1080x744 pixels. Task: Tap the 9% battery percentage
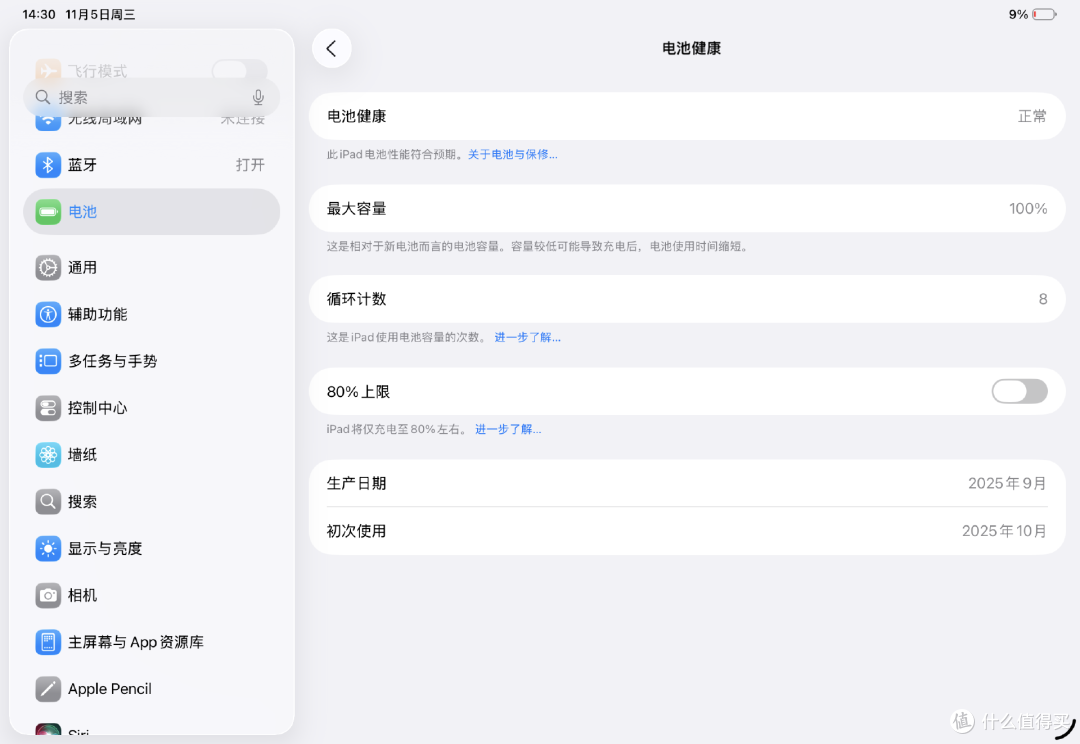1018,14
